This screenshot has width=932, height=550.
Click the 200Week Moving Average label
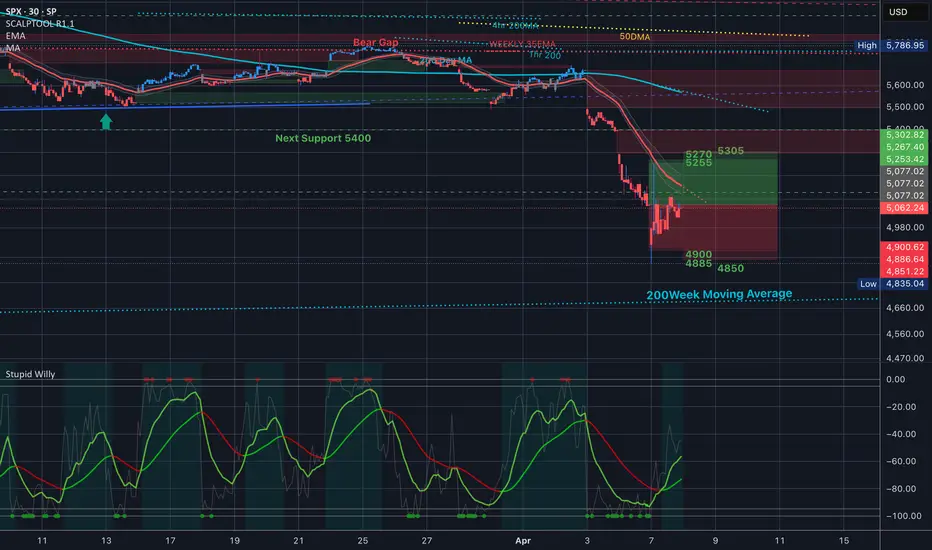(719, 294)
